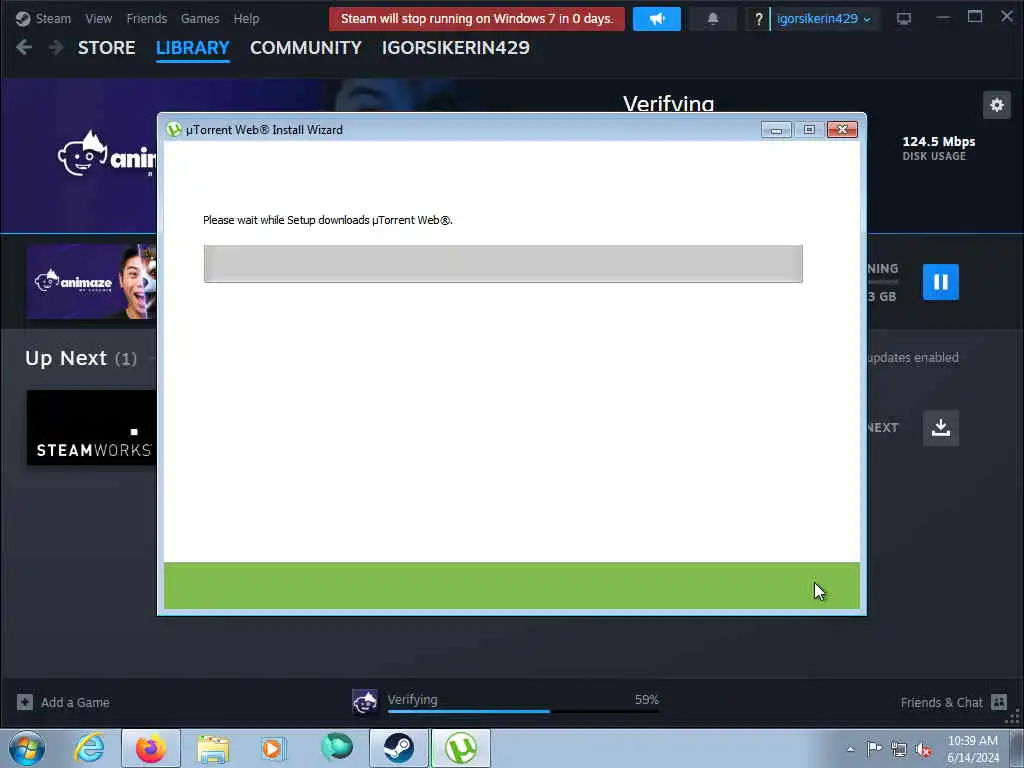1024x768 pixels.
Task: Toggle Steam Big Picture mode monitor icon
Action: click(904, 19)
